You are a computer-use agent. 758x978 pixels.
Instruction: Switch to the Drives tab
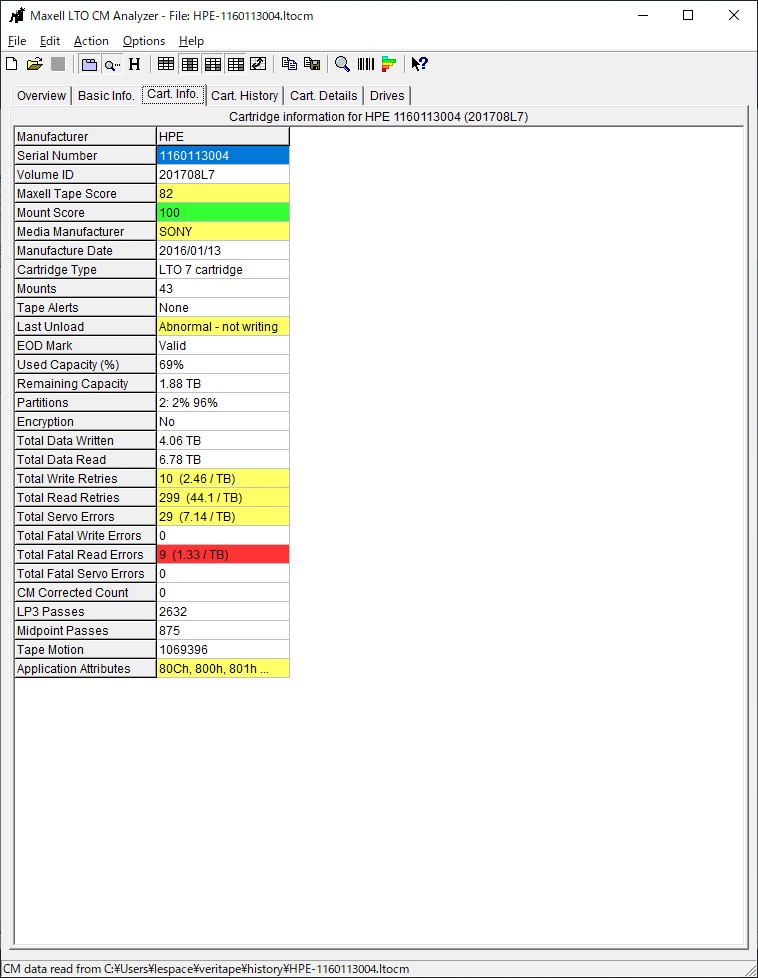pos(387,95)
